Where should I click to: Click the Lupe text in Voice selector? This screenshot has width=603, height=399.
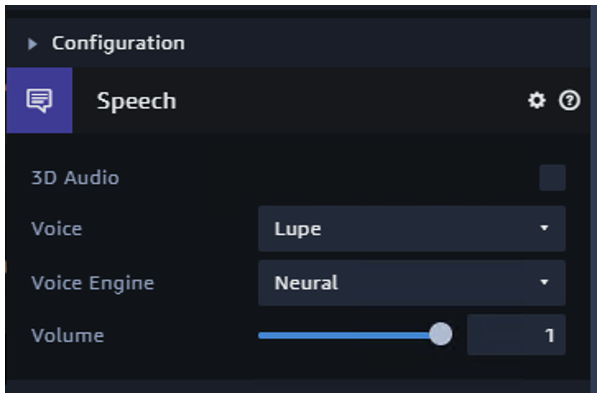tap(298, 229)
